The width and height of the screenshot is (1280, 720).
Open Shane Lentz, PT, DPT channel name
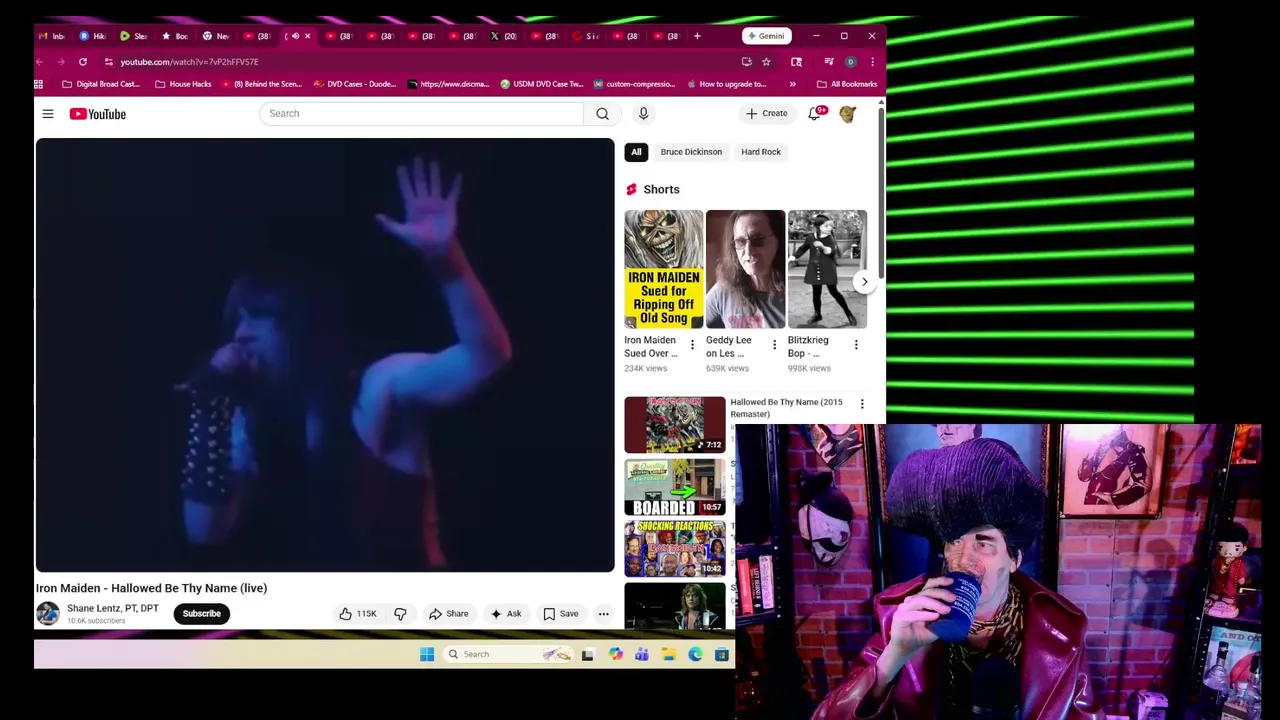(x=113, y=608)
